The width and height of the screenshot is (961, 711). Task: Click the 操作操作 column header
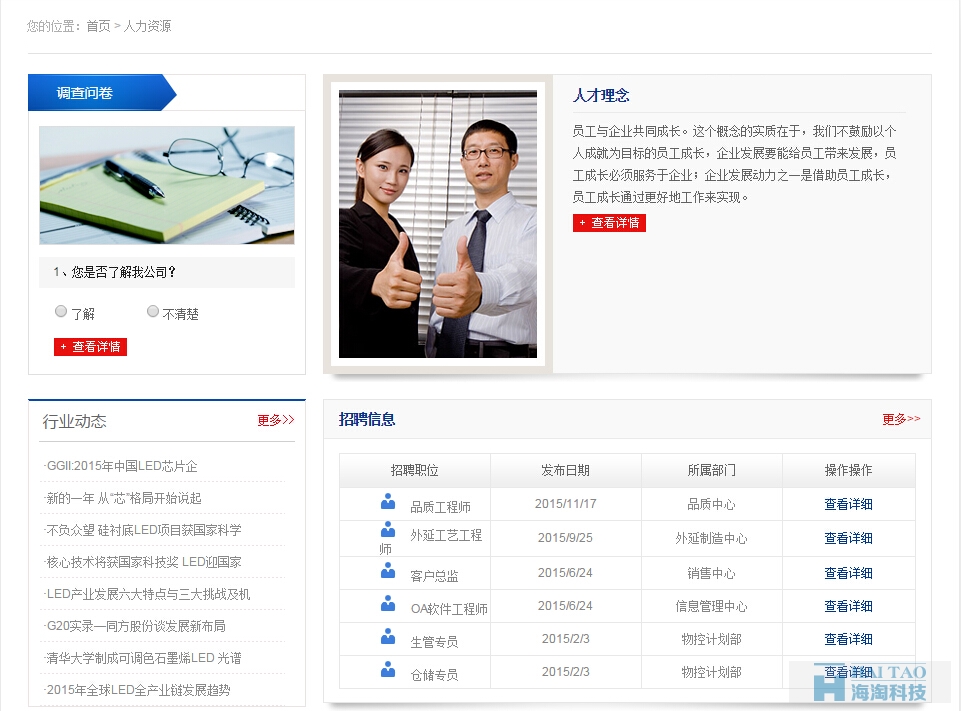[x=848, y=470]
